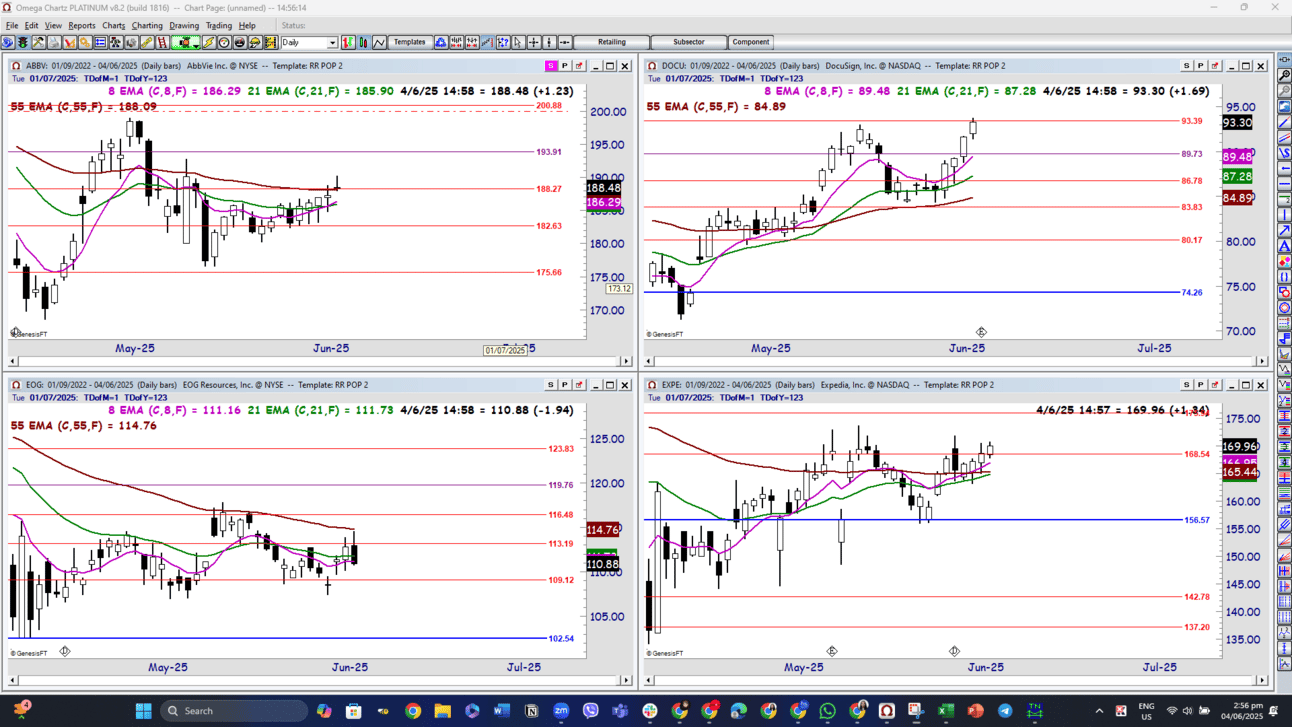Click the Subsector button
Viewport: 1292px width, 727px height.
point(689,42)
